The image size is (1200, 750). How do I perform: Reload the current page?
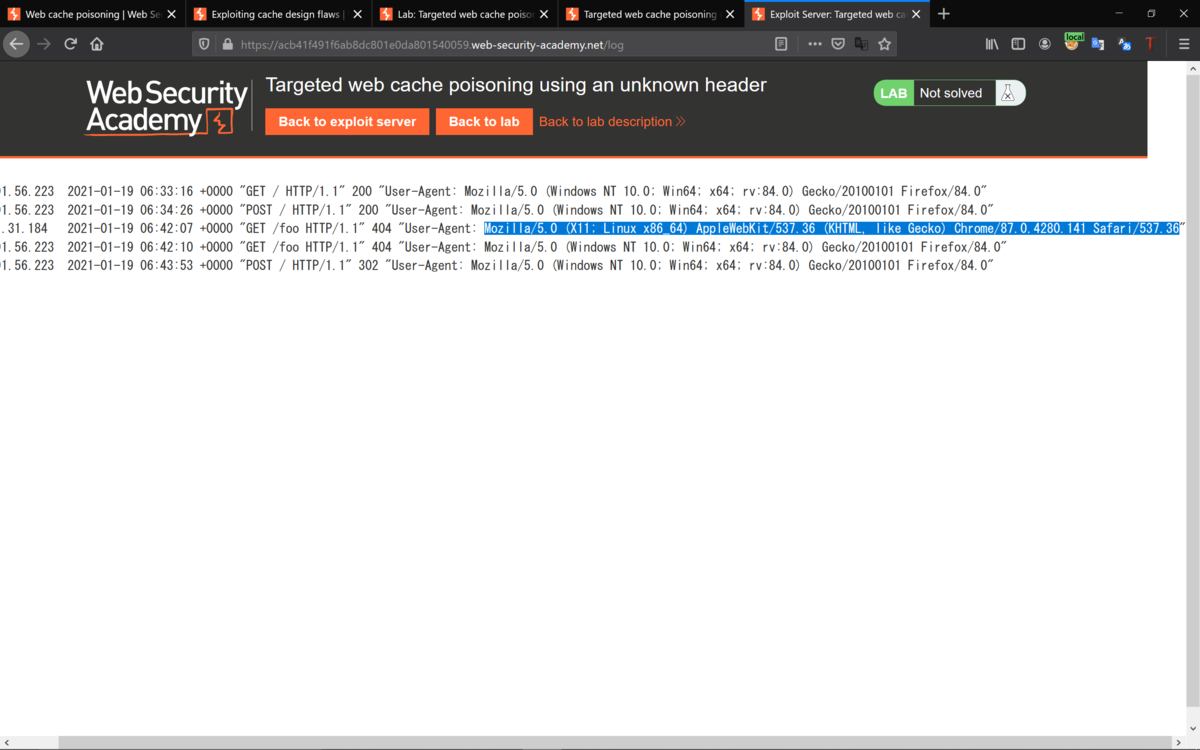pos(71,44)
